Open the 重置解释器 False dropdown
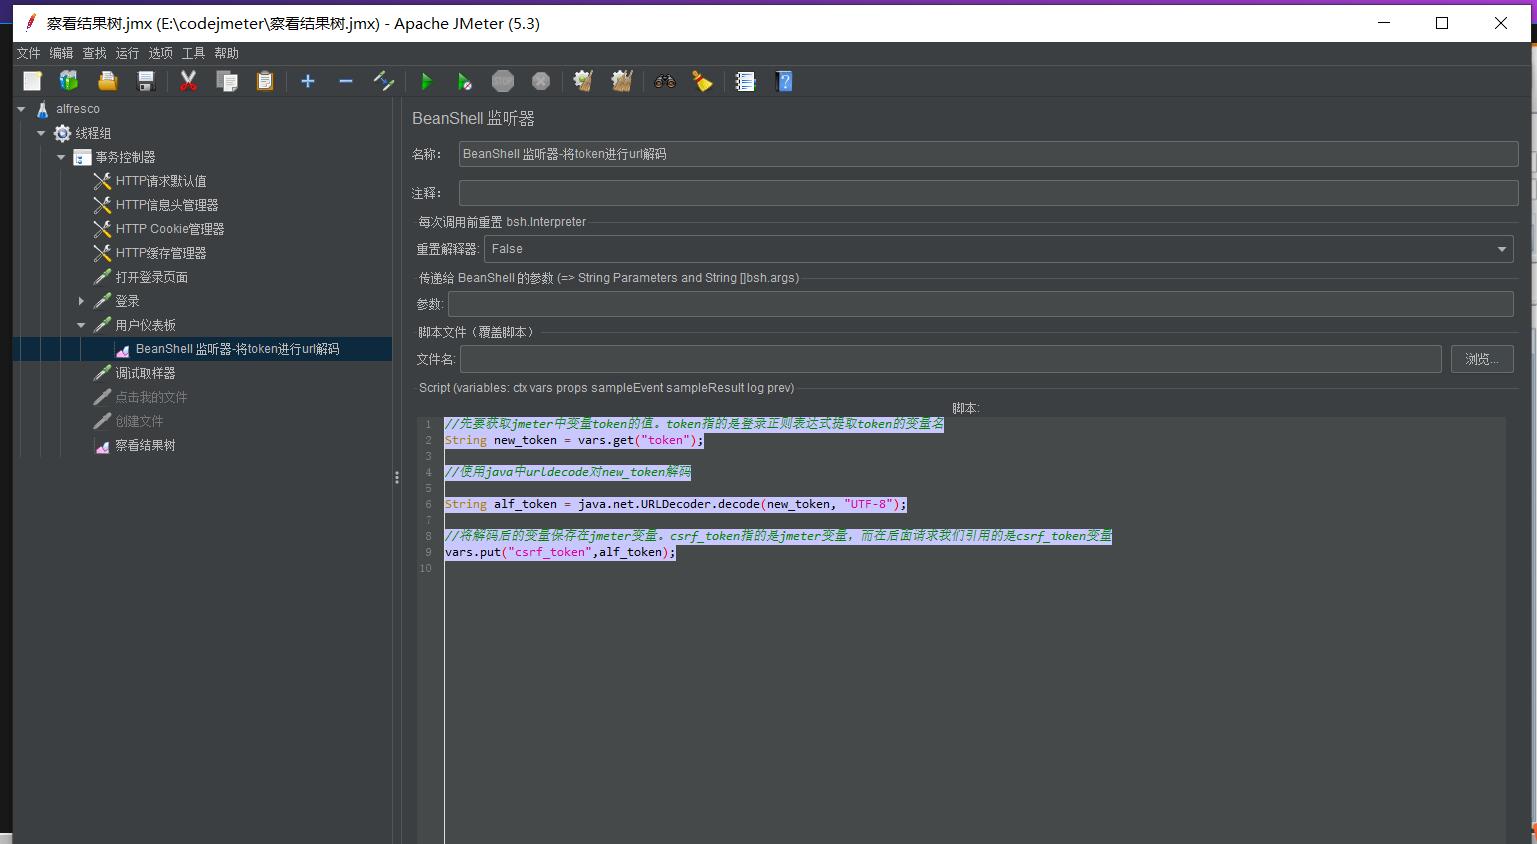Viewport: 1537px width, 844px height. (x=998, y=249)
